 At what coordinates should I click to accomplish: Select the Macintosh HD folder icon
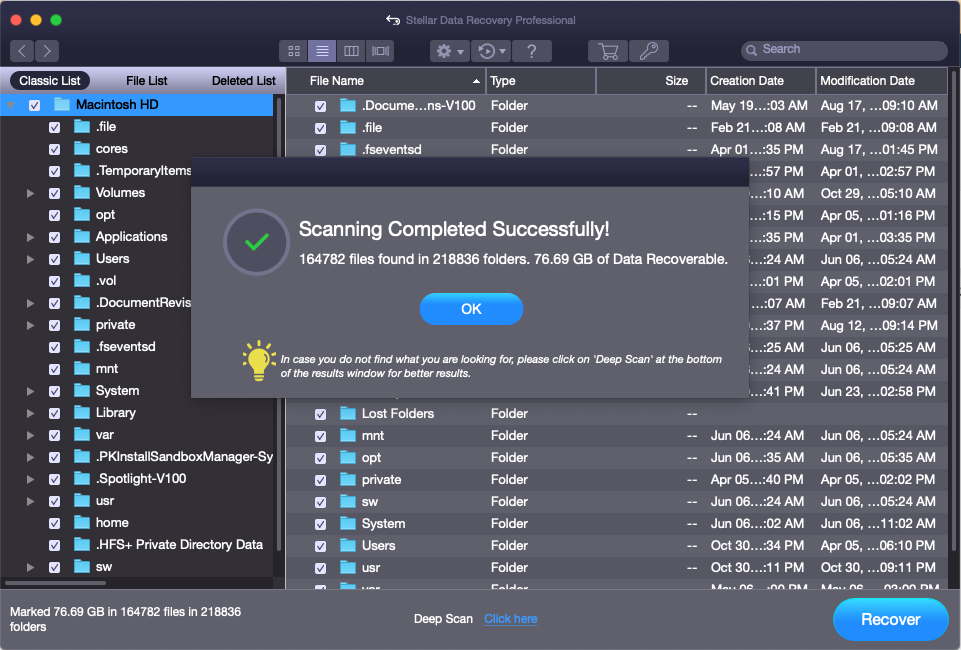[61, 105]
